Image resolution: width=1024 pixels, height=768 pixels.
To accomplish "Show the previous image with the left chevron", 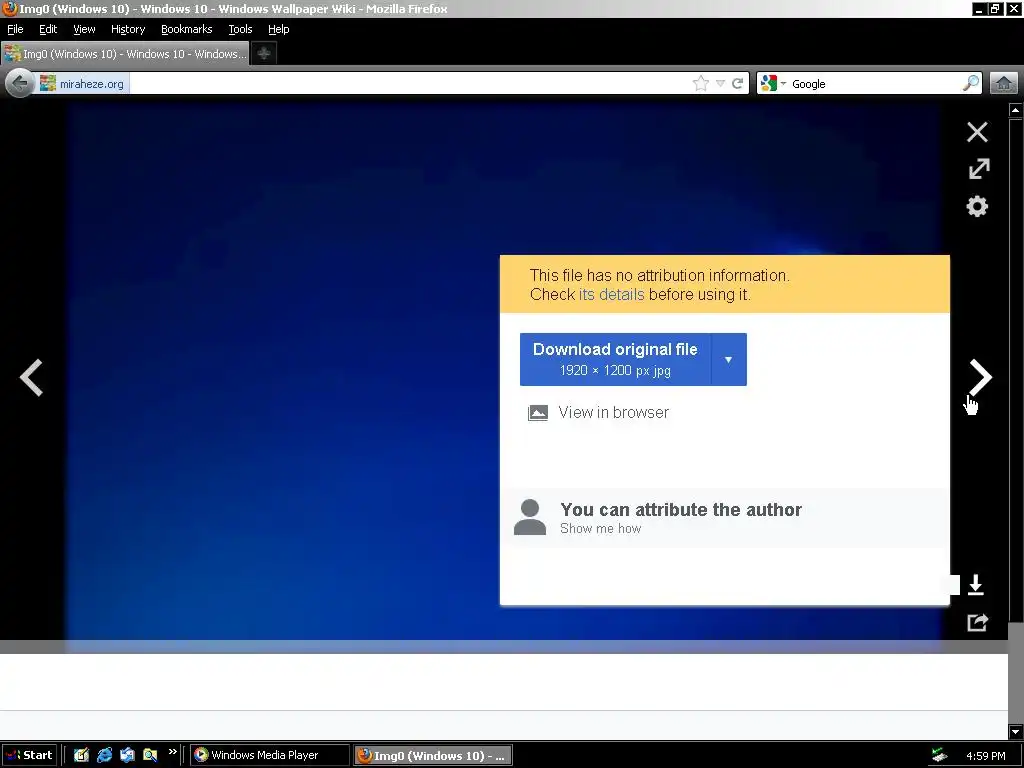I will point(31,377).
